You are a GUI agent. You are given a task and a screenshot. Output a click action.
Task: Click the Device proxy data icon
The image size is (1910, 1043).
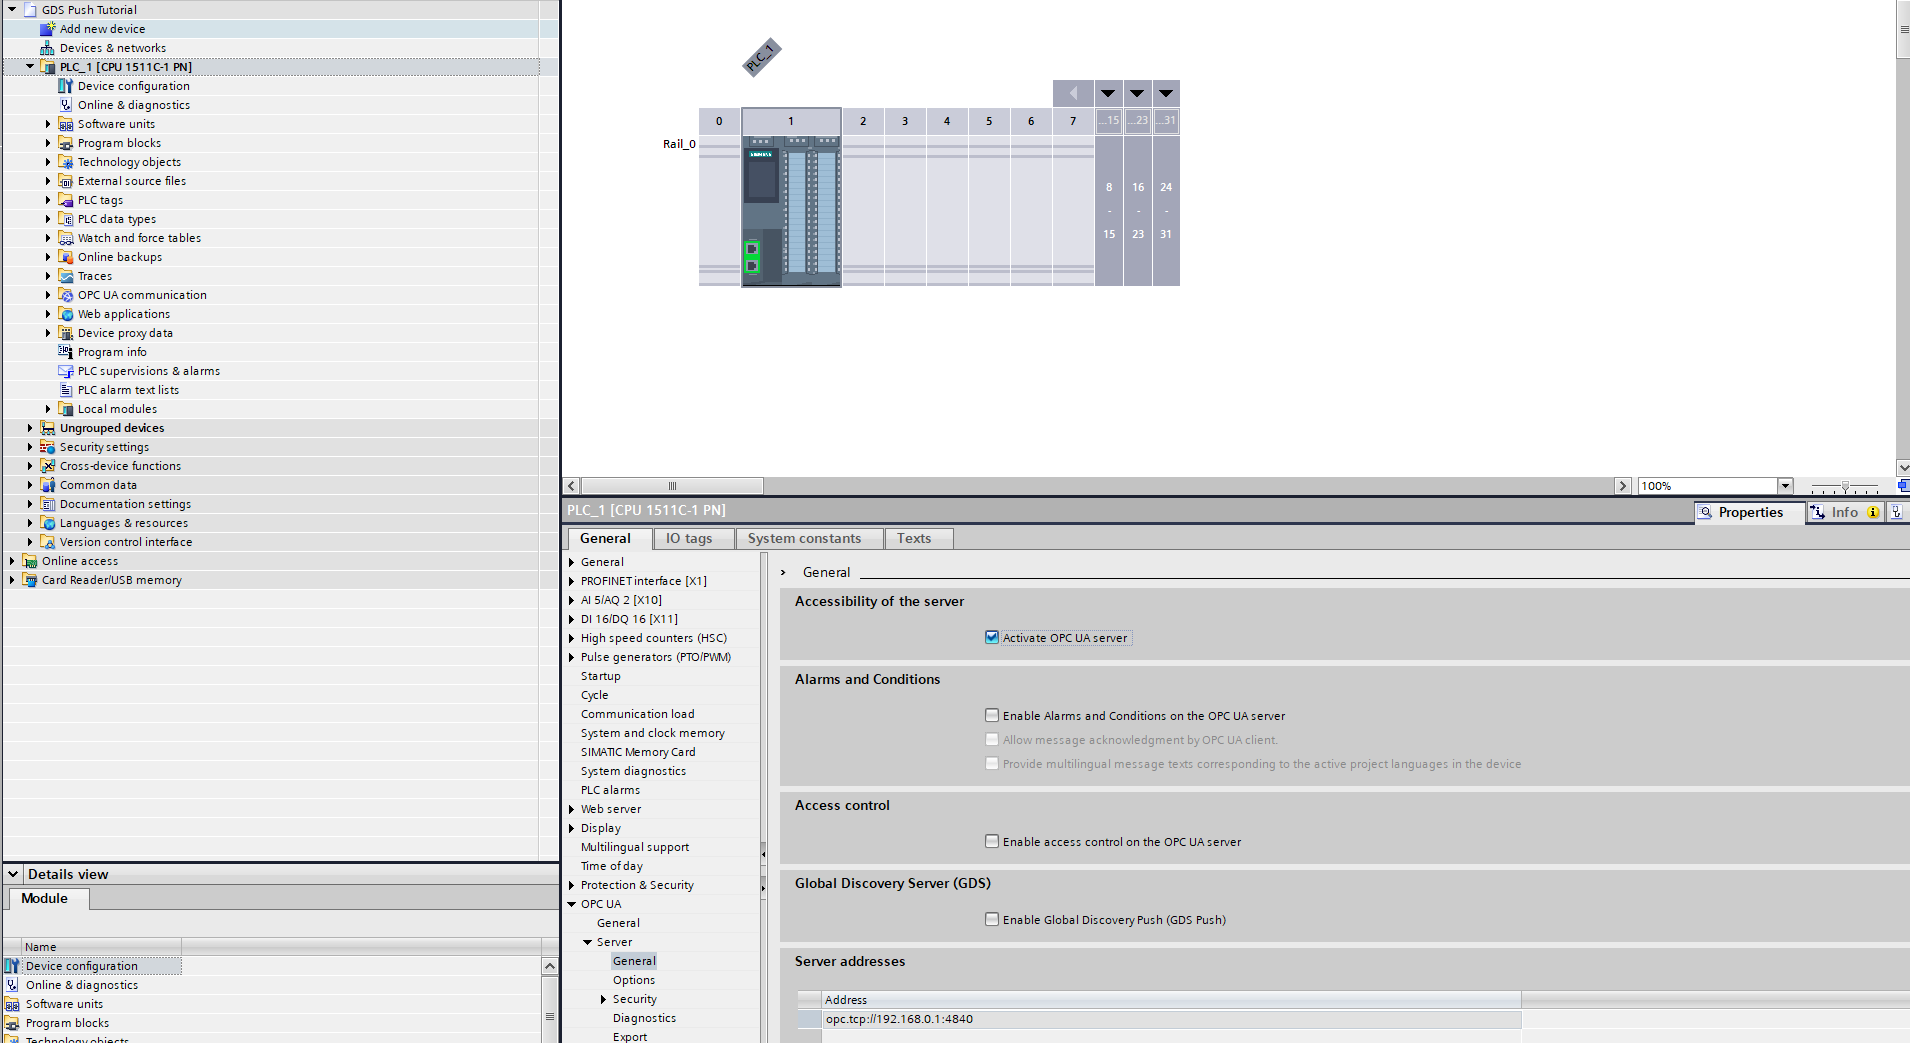click(x=65, y=333)
